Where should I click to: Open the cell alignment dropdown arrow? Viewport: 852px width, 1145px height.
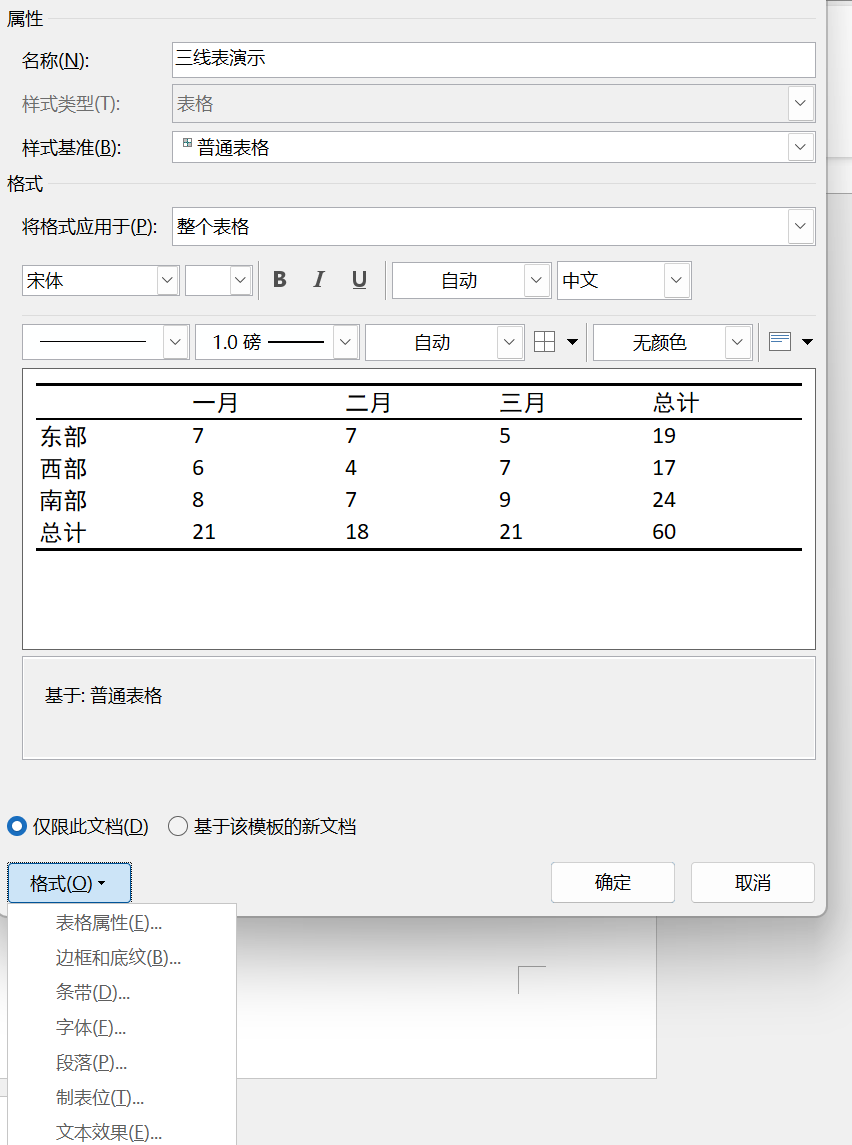pyautogui.click(x=807, y=342)
